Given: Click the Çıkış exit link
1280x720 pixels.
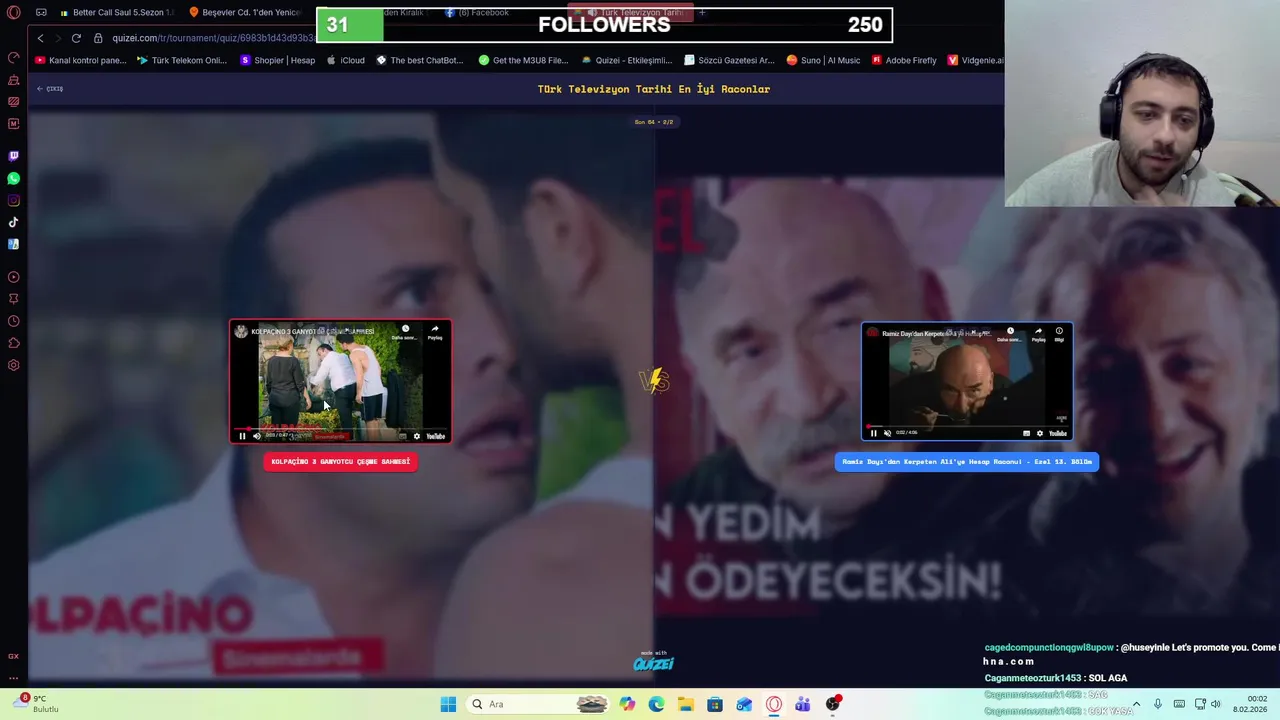Looking at the screenshot, I should pyautogui.click(x=50, y=89).
